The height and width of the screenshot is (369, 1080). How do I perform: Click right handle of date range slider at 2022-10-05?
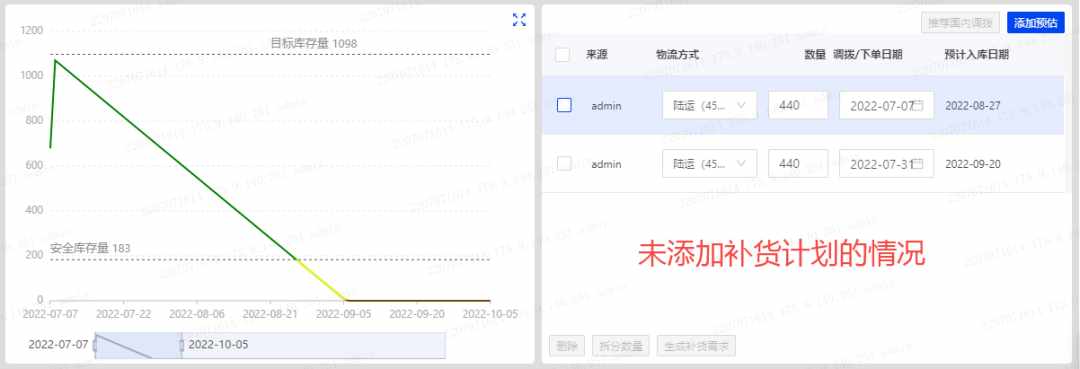(182, 345)
